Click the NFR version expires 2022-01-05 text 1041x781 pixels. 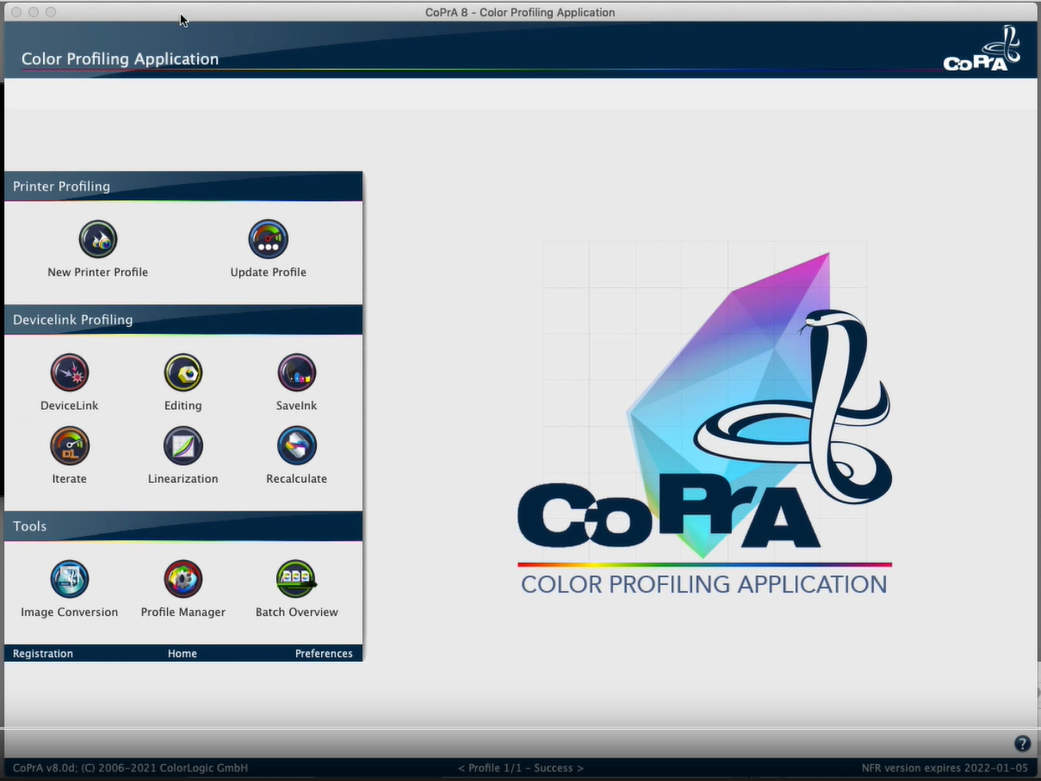coord(945,768)
